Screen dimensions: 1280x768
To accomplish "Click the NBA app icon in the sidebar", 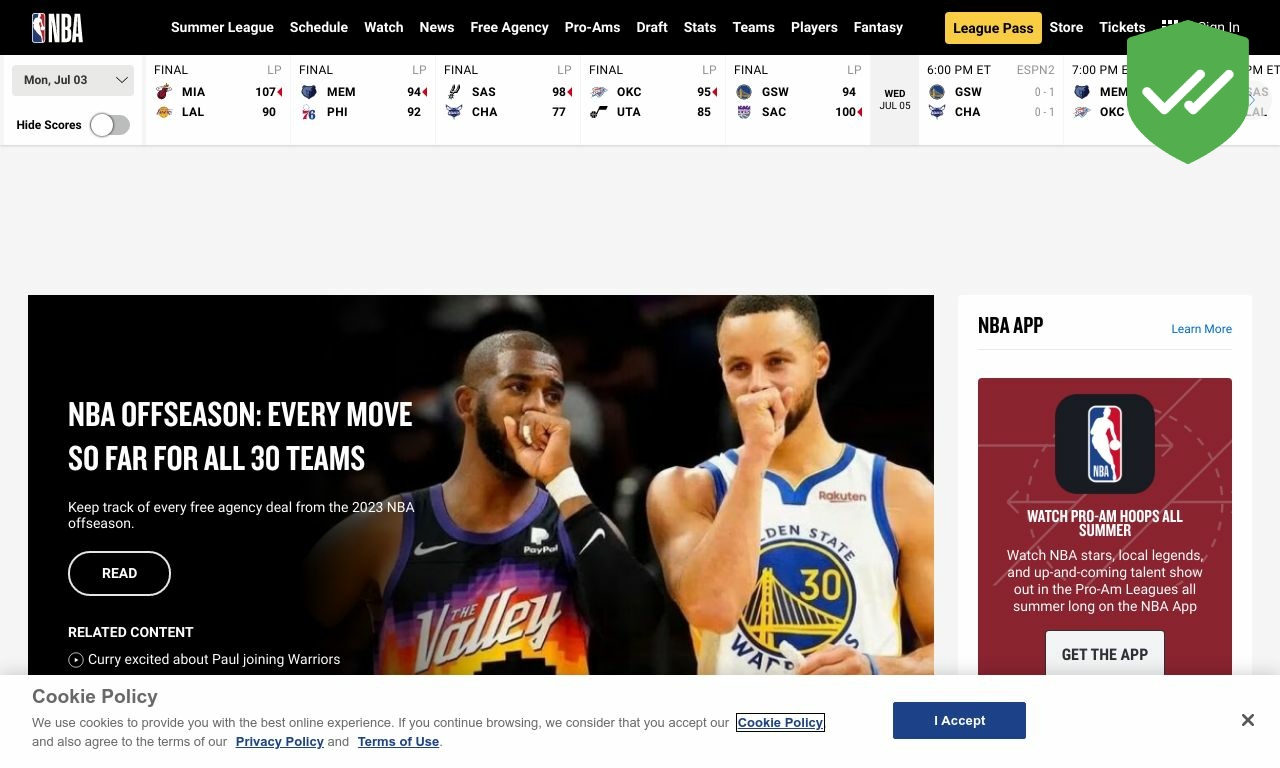I will 1105,444.
